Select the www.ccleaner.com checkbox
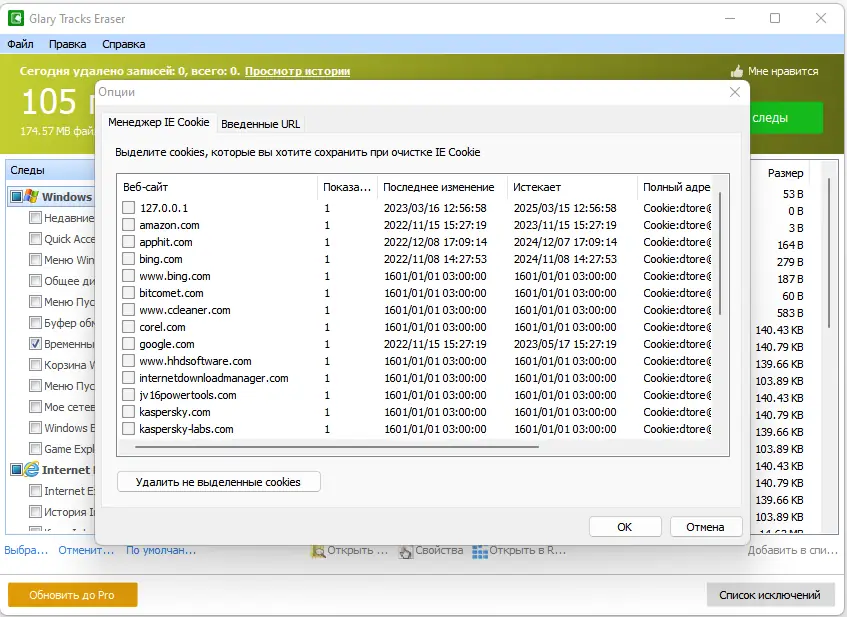Viewport: 847px width, 617px height. coord(129,310)
